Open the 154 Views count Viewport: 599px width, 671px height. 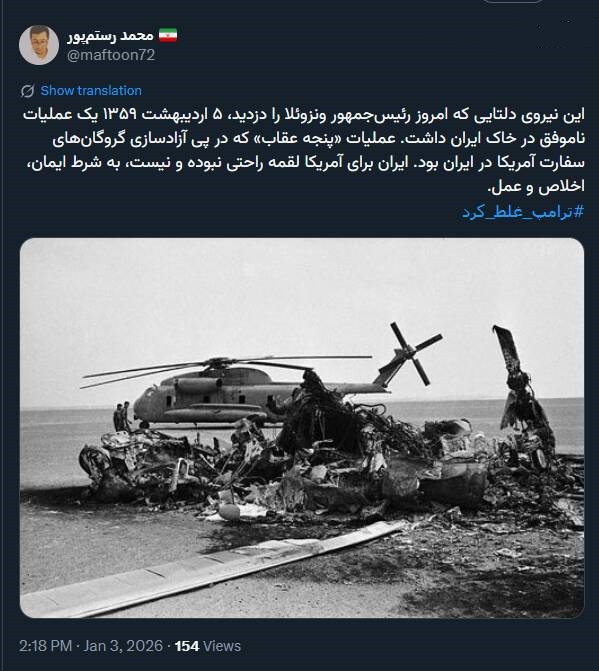(208, 646)
